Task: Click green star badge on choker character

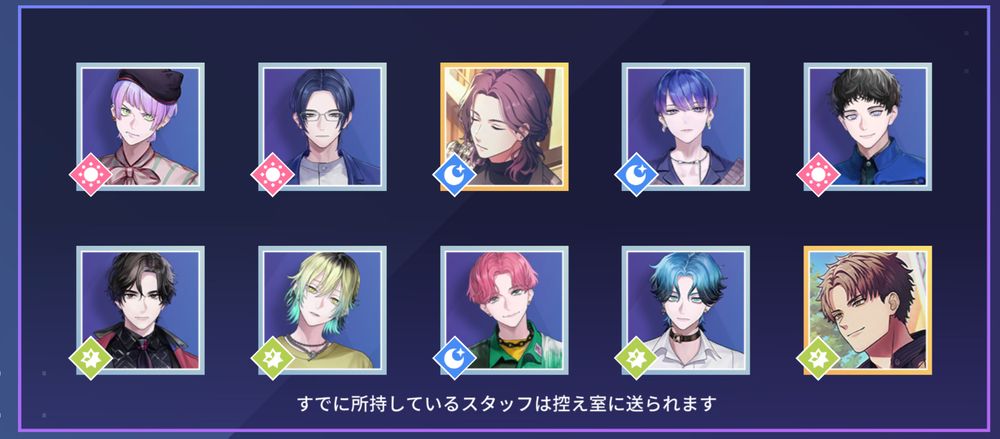Action: pos(636,358)
